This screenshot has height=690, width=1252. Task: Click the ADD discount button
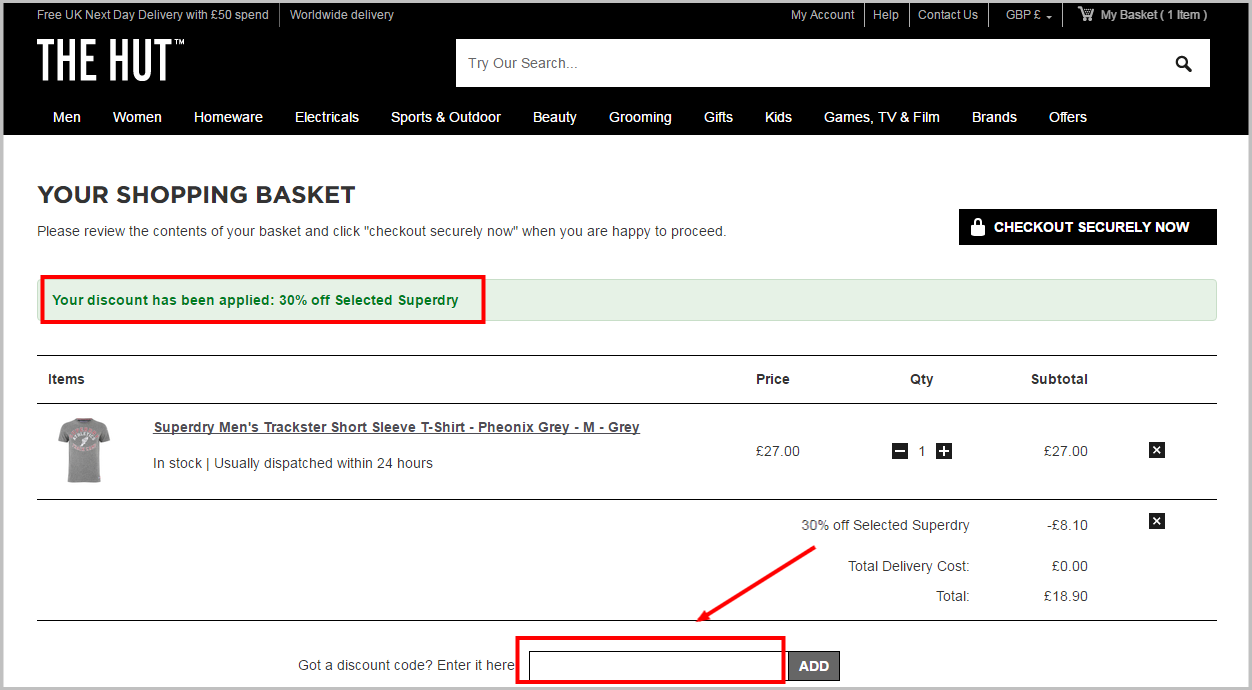coord(814,666)
